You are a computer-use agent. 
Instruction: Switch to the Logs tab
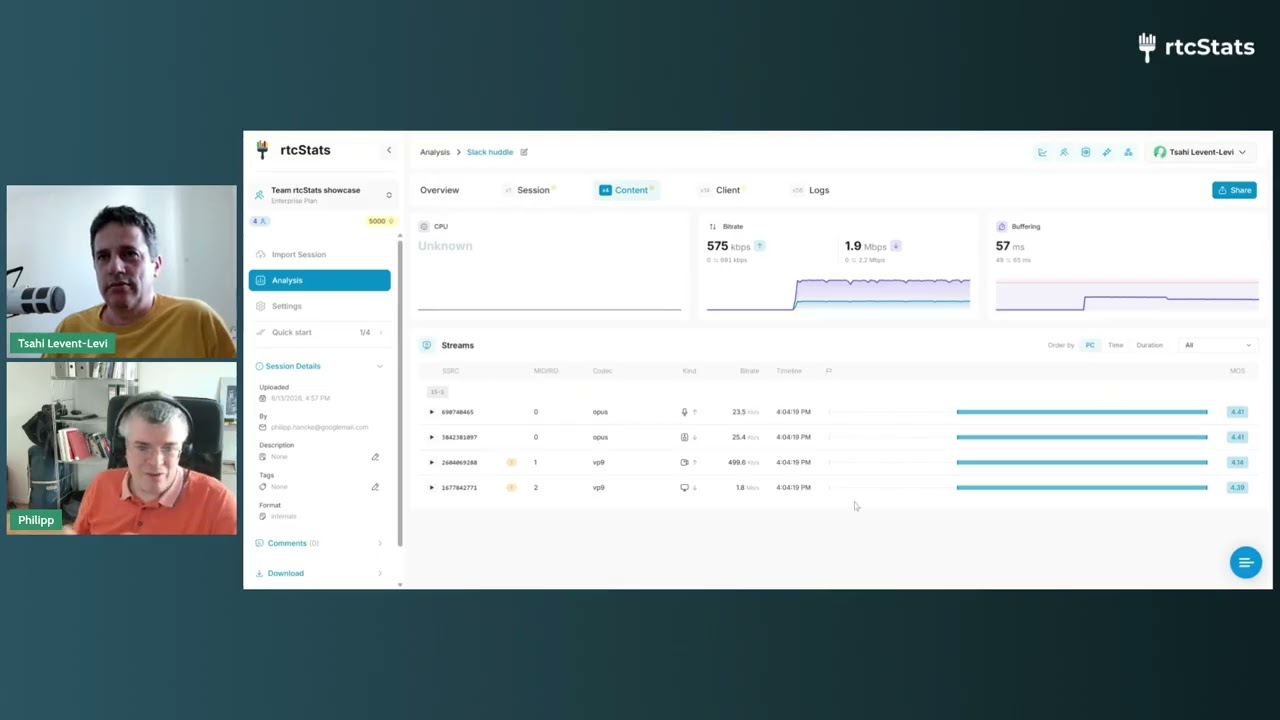(811, 190)
